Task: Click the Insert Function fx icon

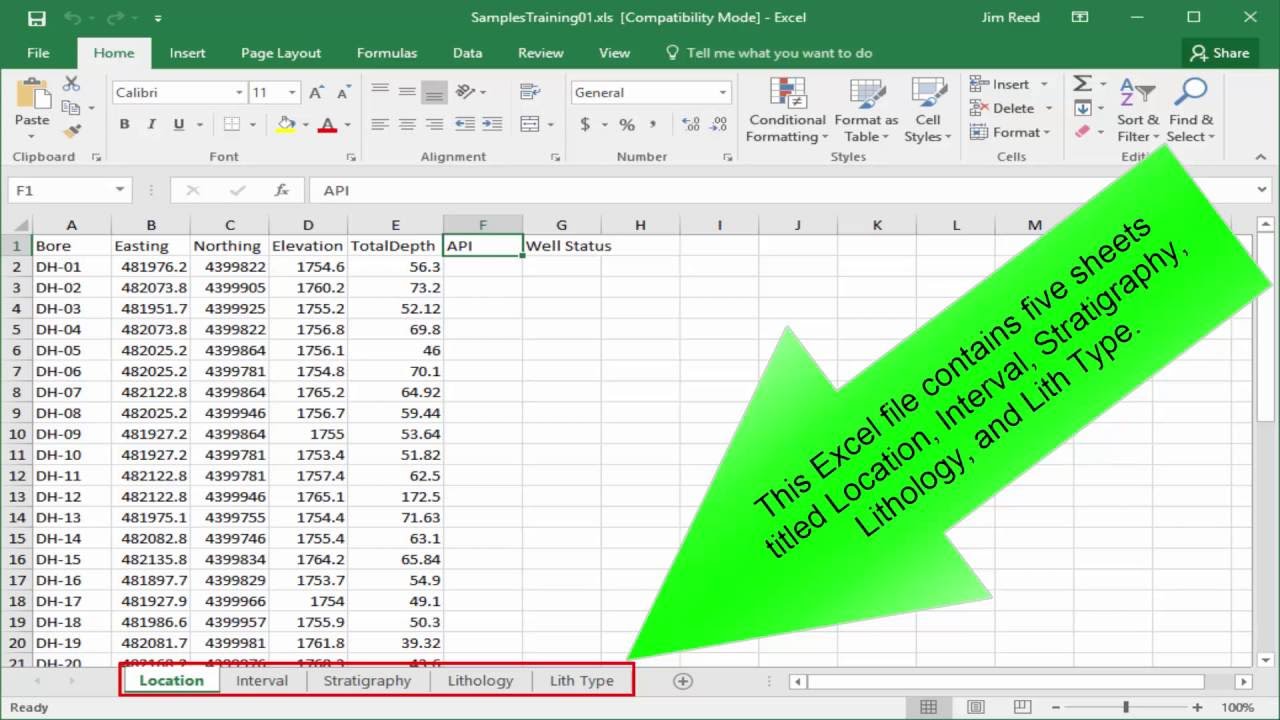Action: [x=282, y=190]
